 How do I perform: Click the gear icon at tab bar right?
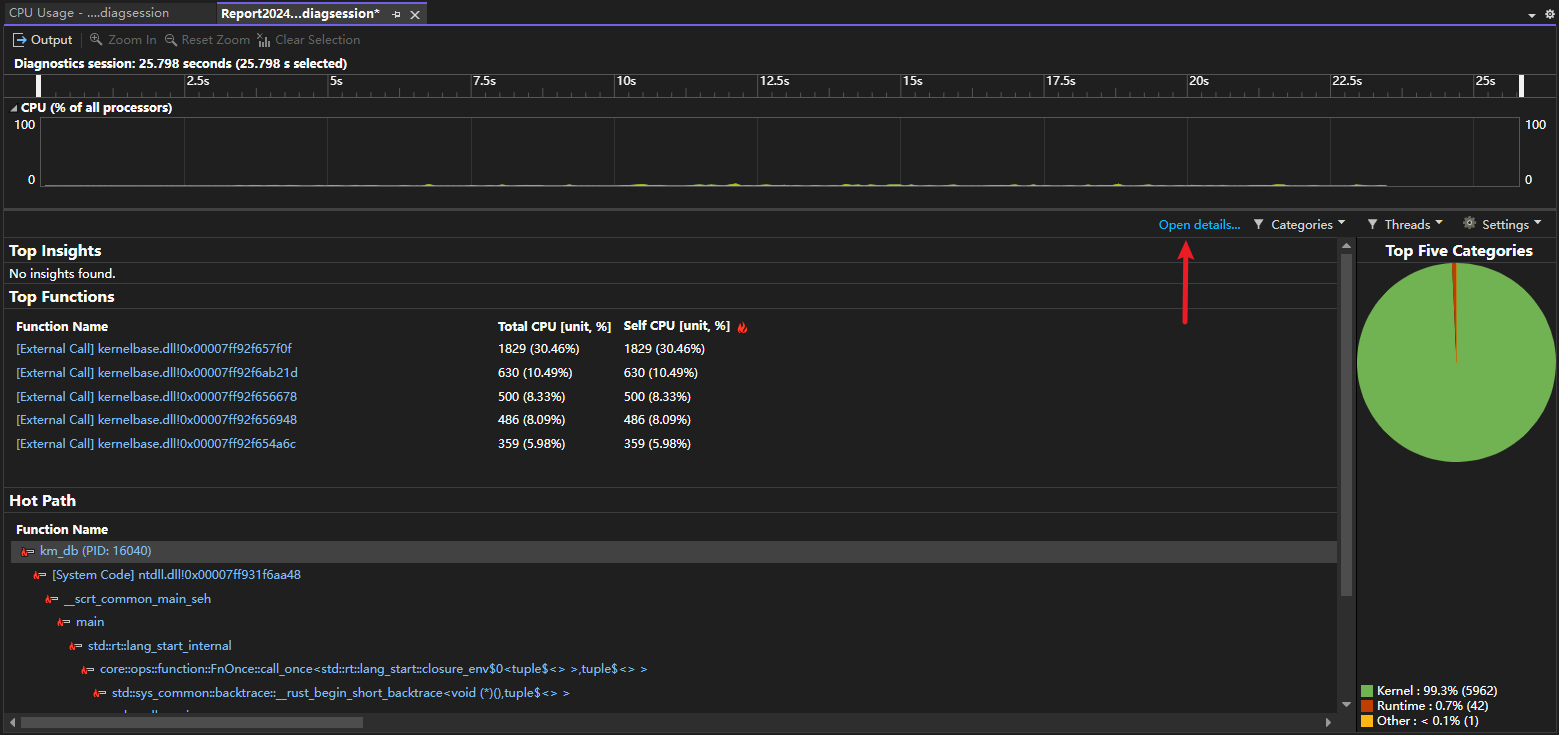1549,14
